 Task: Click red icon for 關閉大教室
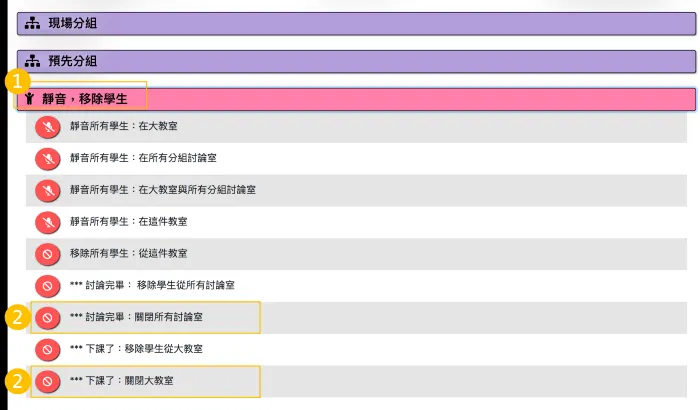(47, 382)
